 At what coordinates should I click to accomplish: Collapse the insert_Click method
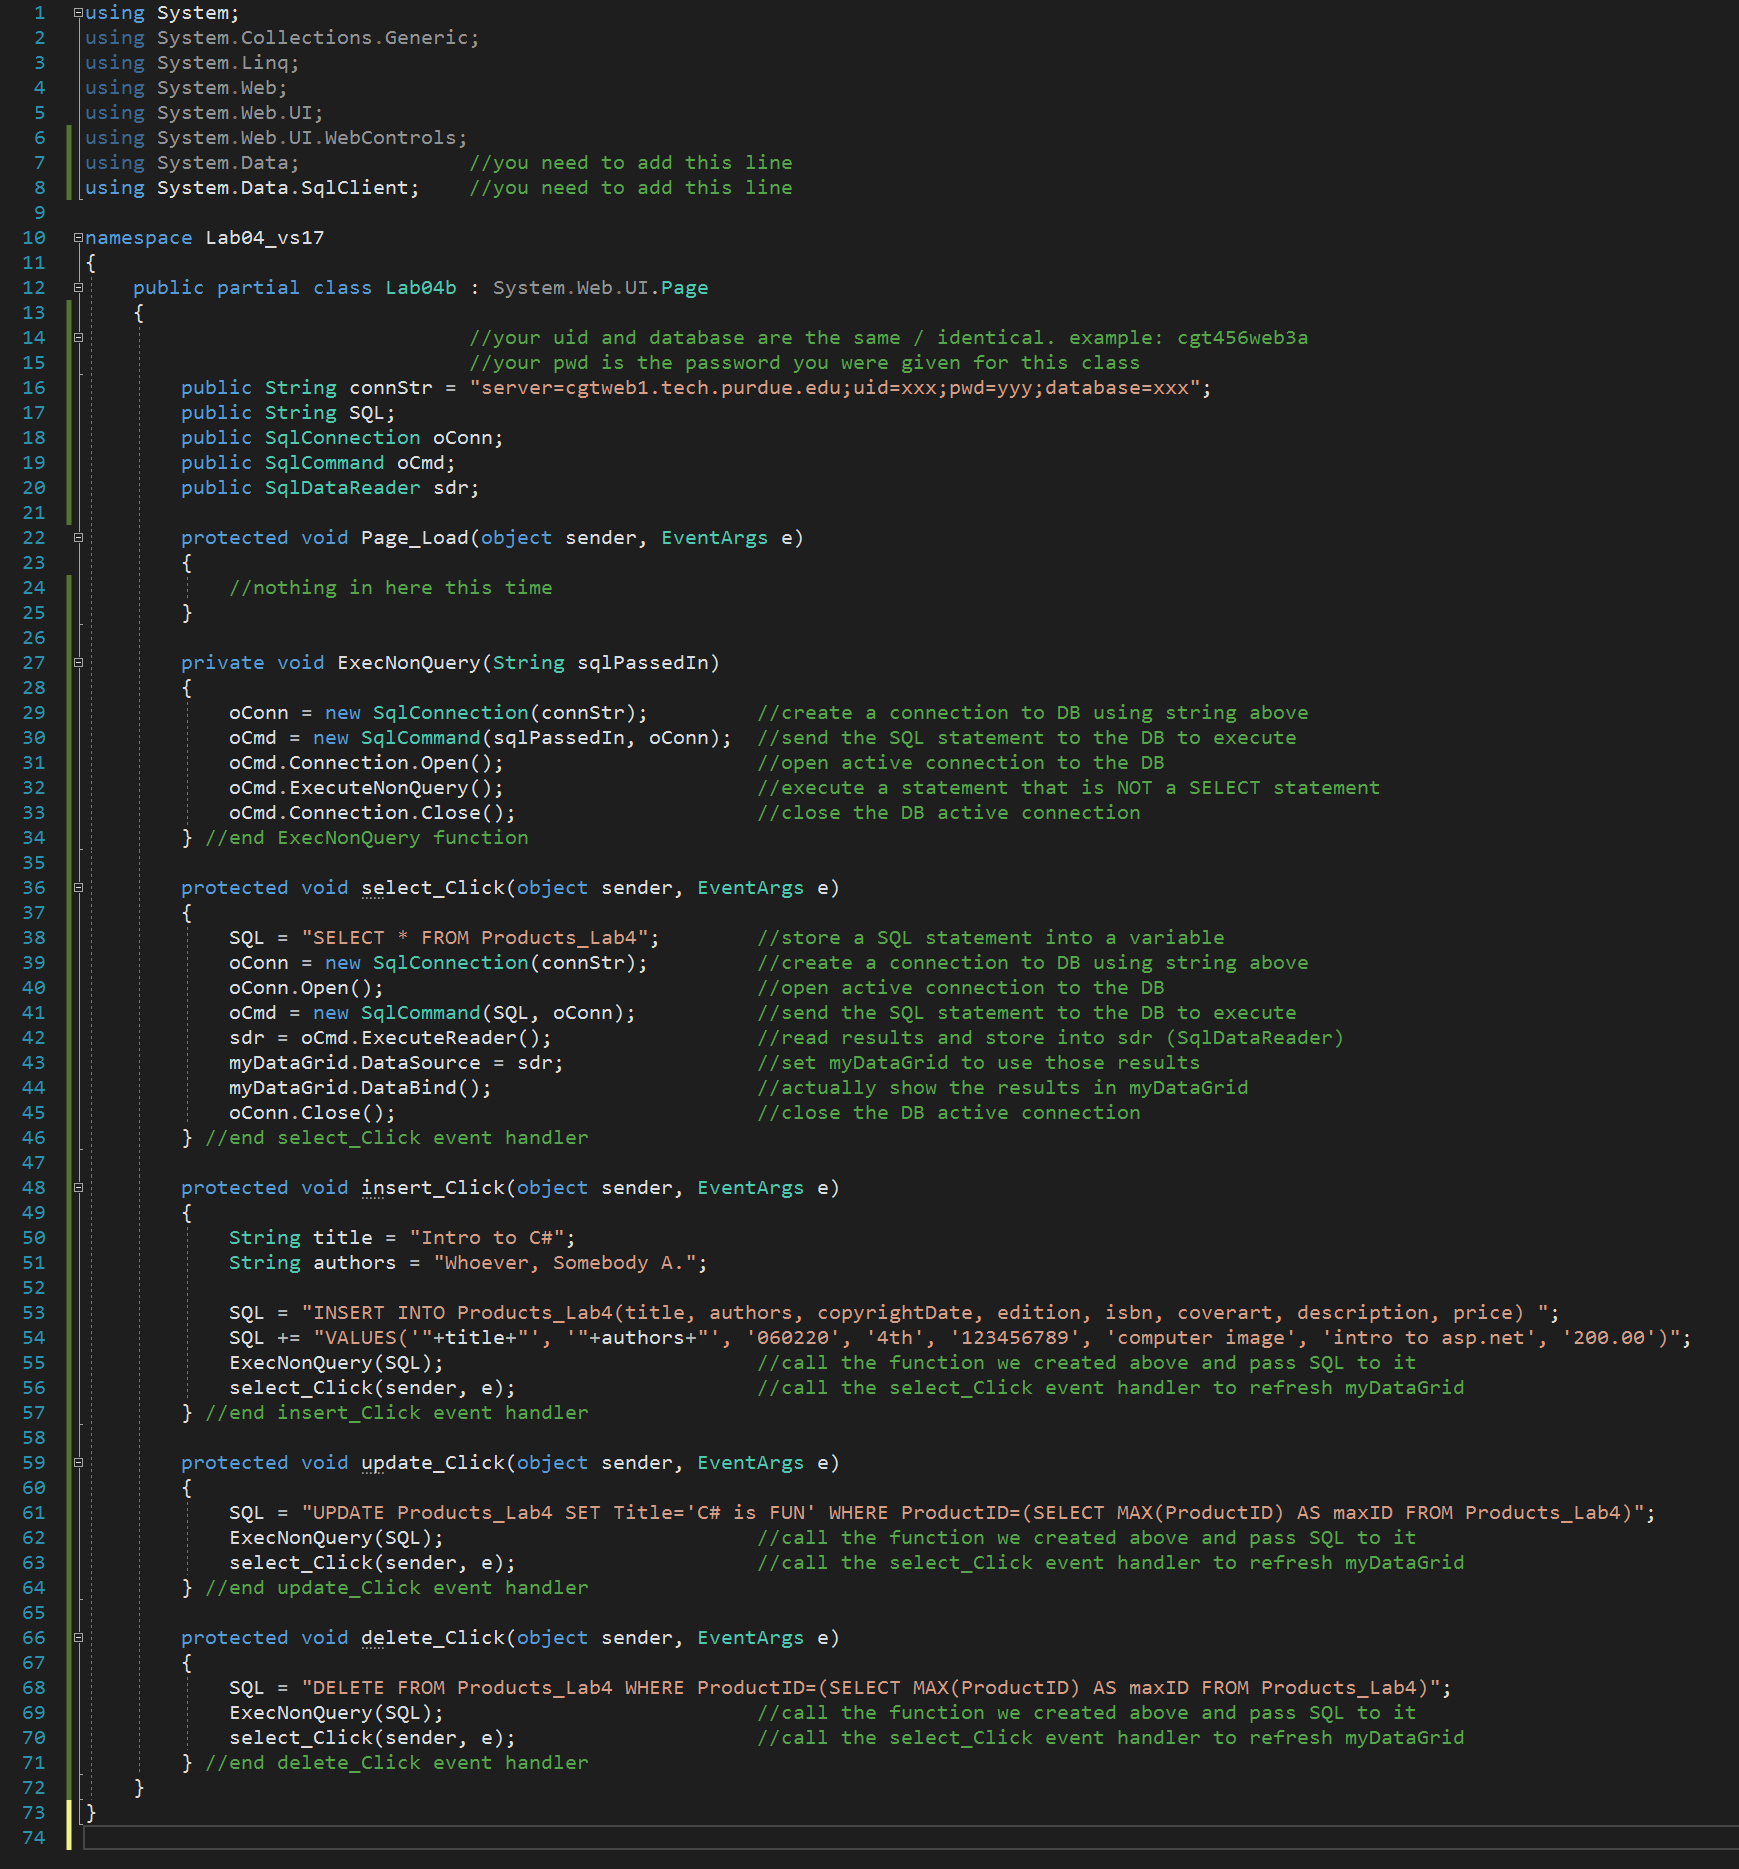[78, 1188]
